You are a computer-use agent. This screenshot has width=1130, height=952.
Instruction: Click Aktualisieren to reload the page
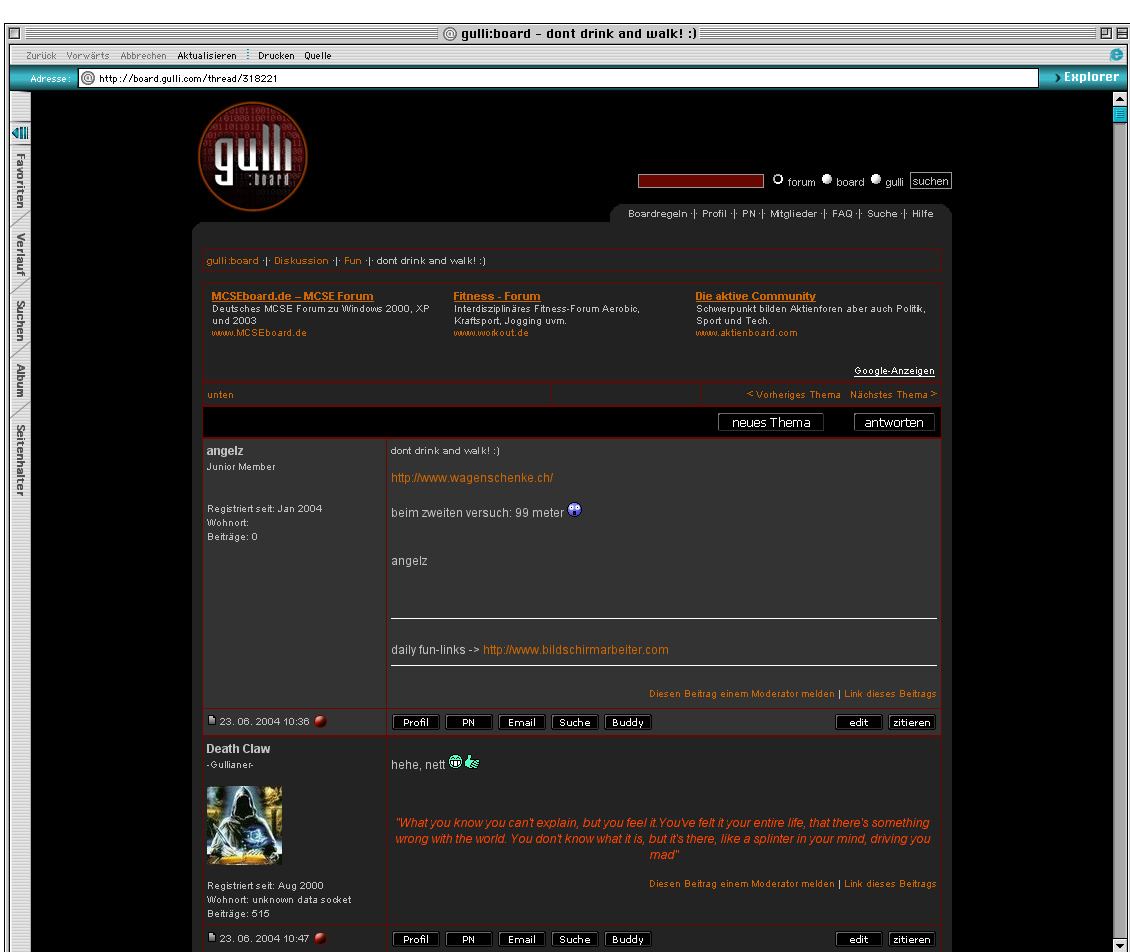click(207, 55)
